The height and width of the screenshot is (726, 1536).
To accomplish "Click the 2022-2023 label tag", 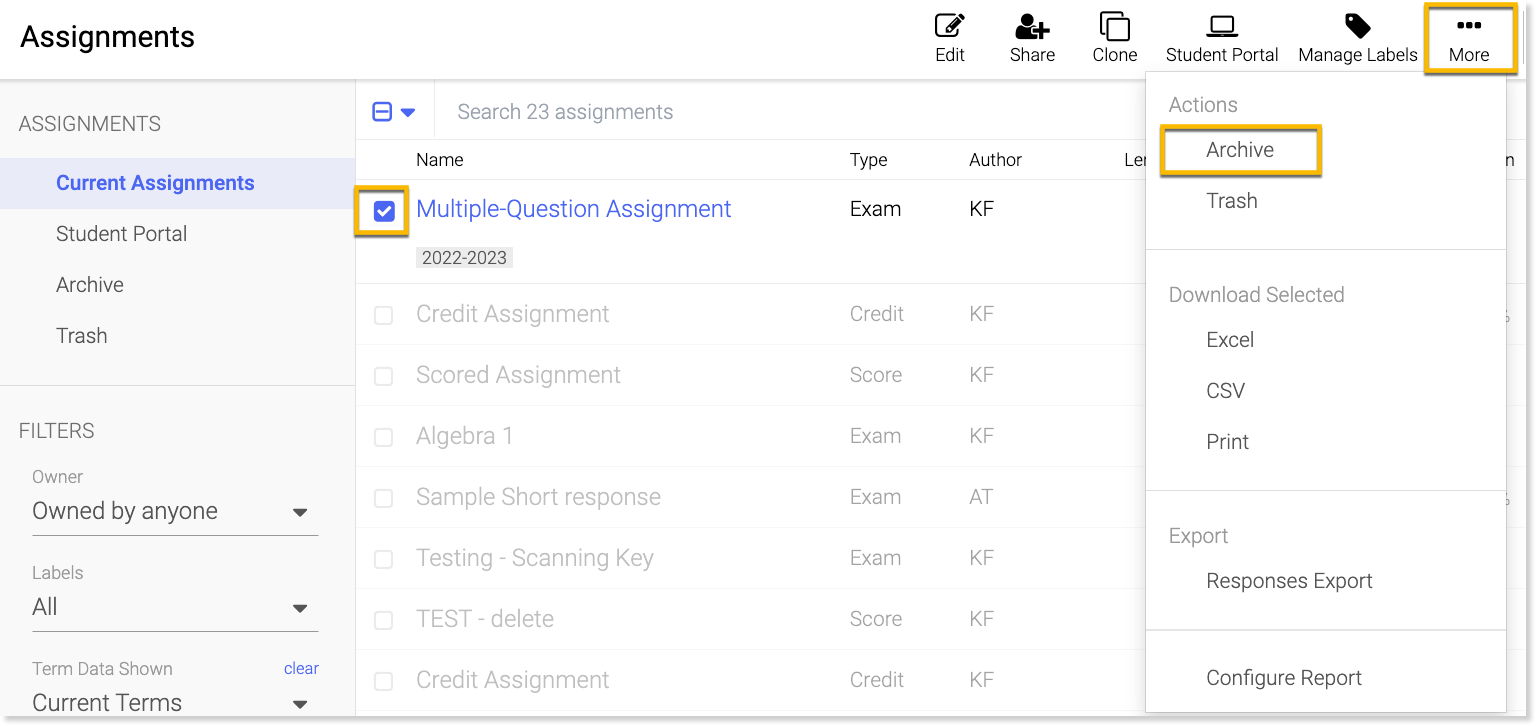I will coord(464,257).
